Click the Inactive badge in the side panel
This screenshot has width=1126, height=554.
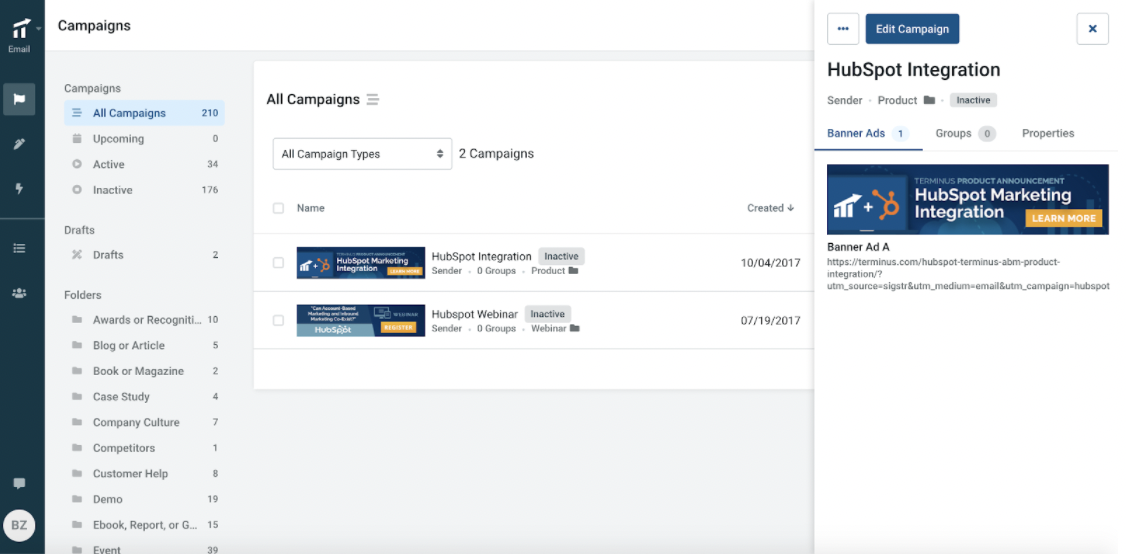point(973,101)
